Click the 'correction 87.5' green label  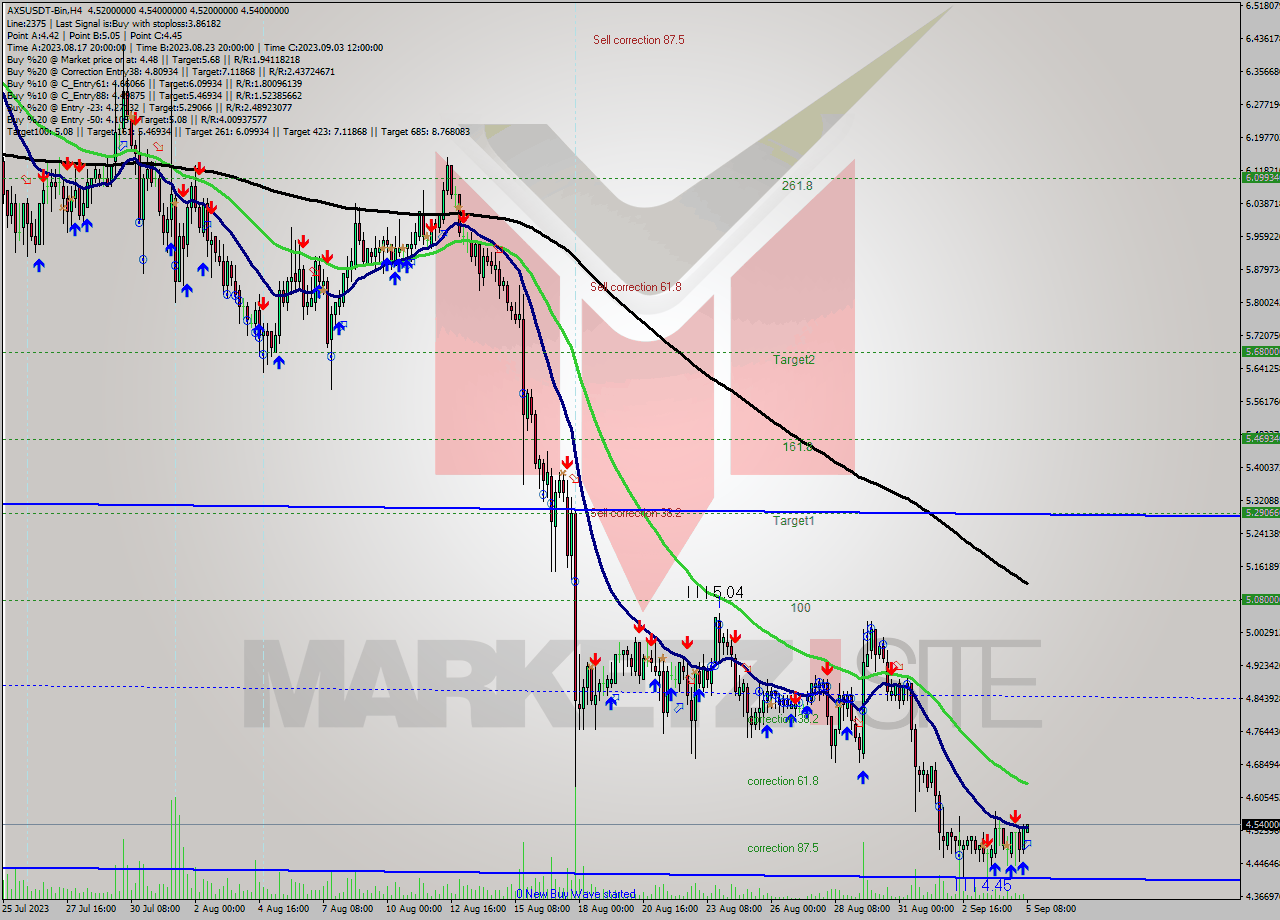(x=783, y=848)
